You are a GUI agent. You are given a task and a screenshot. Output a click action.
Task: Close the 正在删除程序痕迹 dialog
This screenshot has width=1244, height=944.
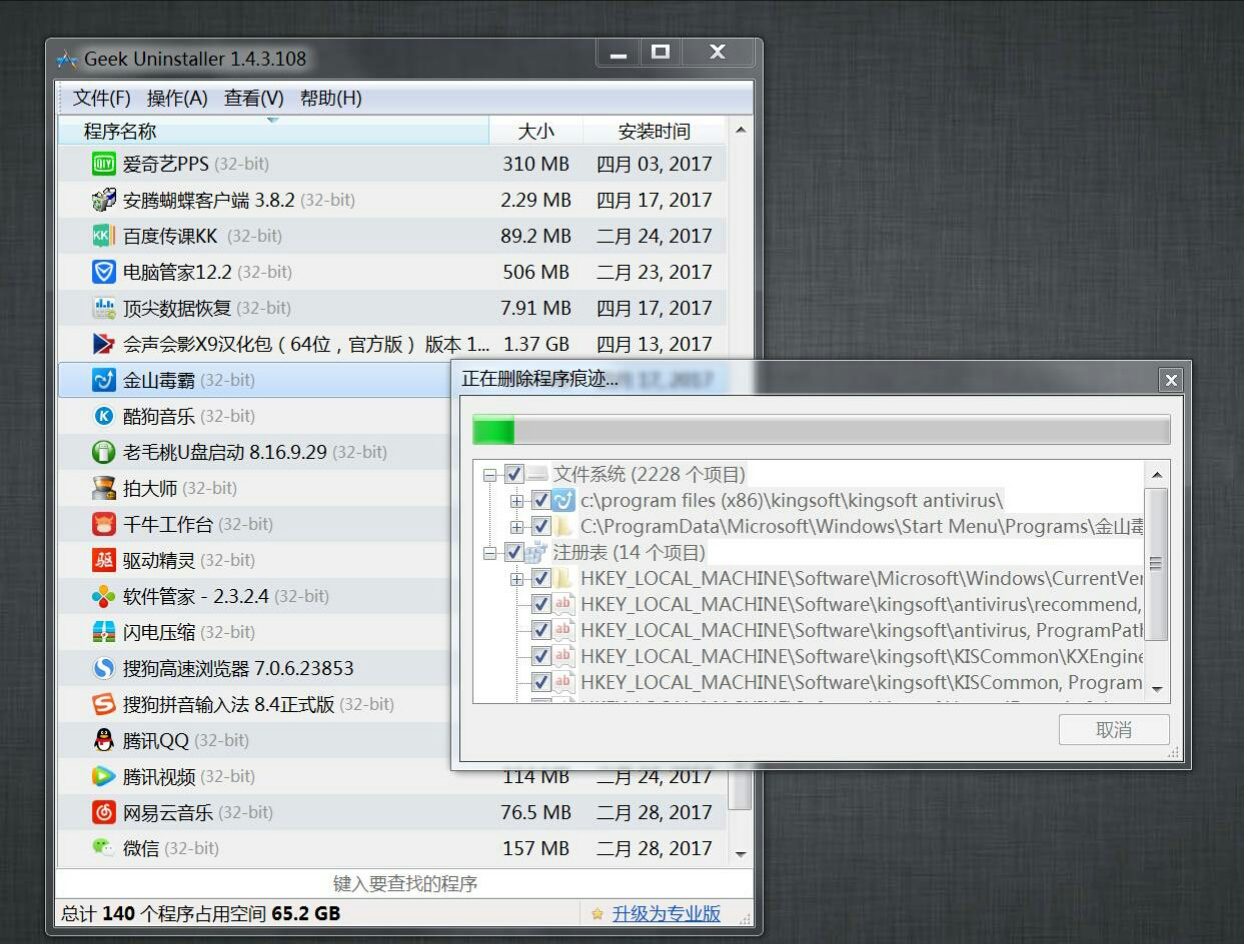pyautogui.click(x=1171, y=380)
